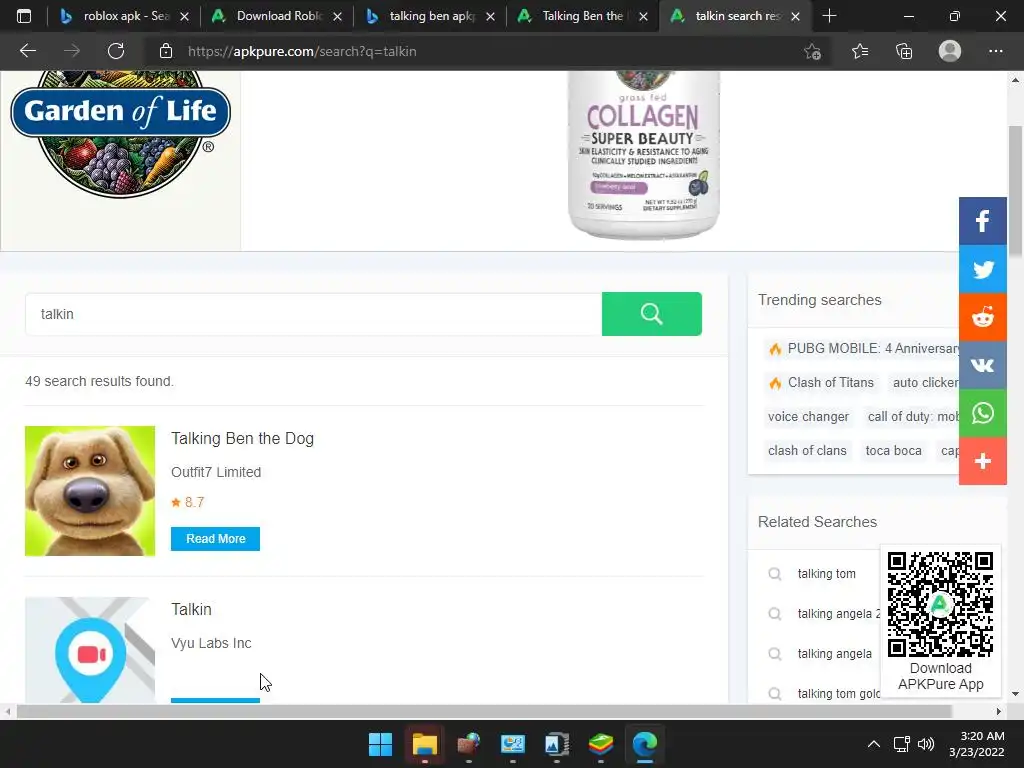Viewport: 1024px width, 768px height.
Task: Select PUBG MOBILE trending search
Action: point(863,348)
